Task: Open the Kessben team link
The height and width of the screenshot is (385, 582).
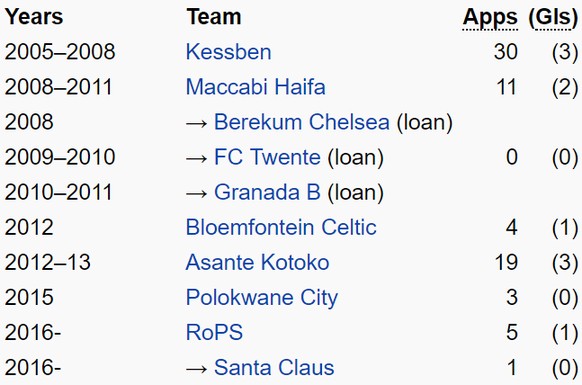Action: (x=228, y=52)
